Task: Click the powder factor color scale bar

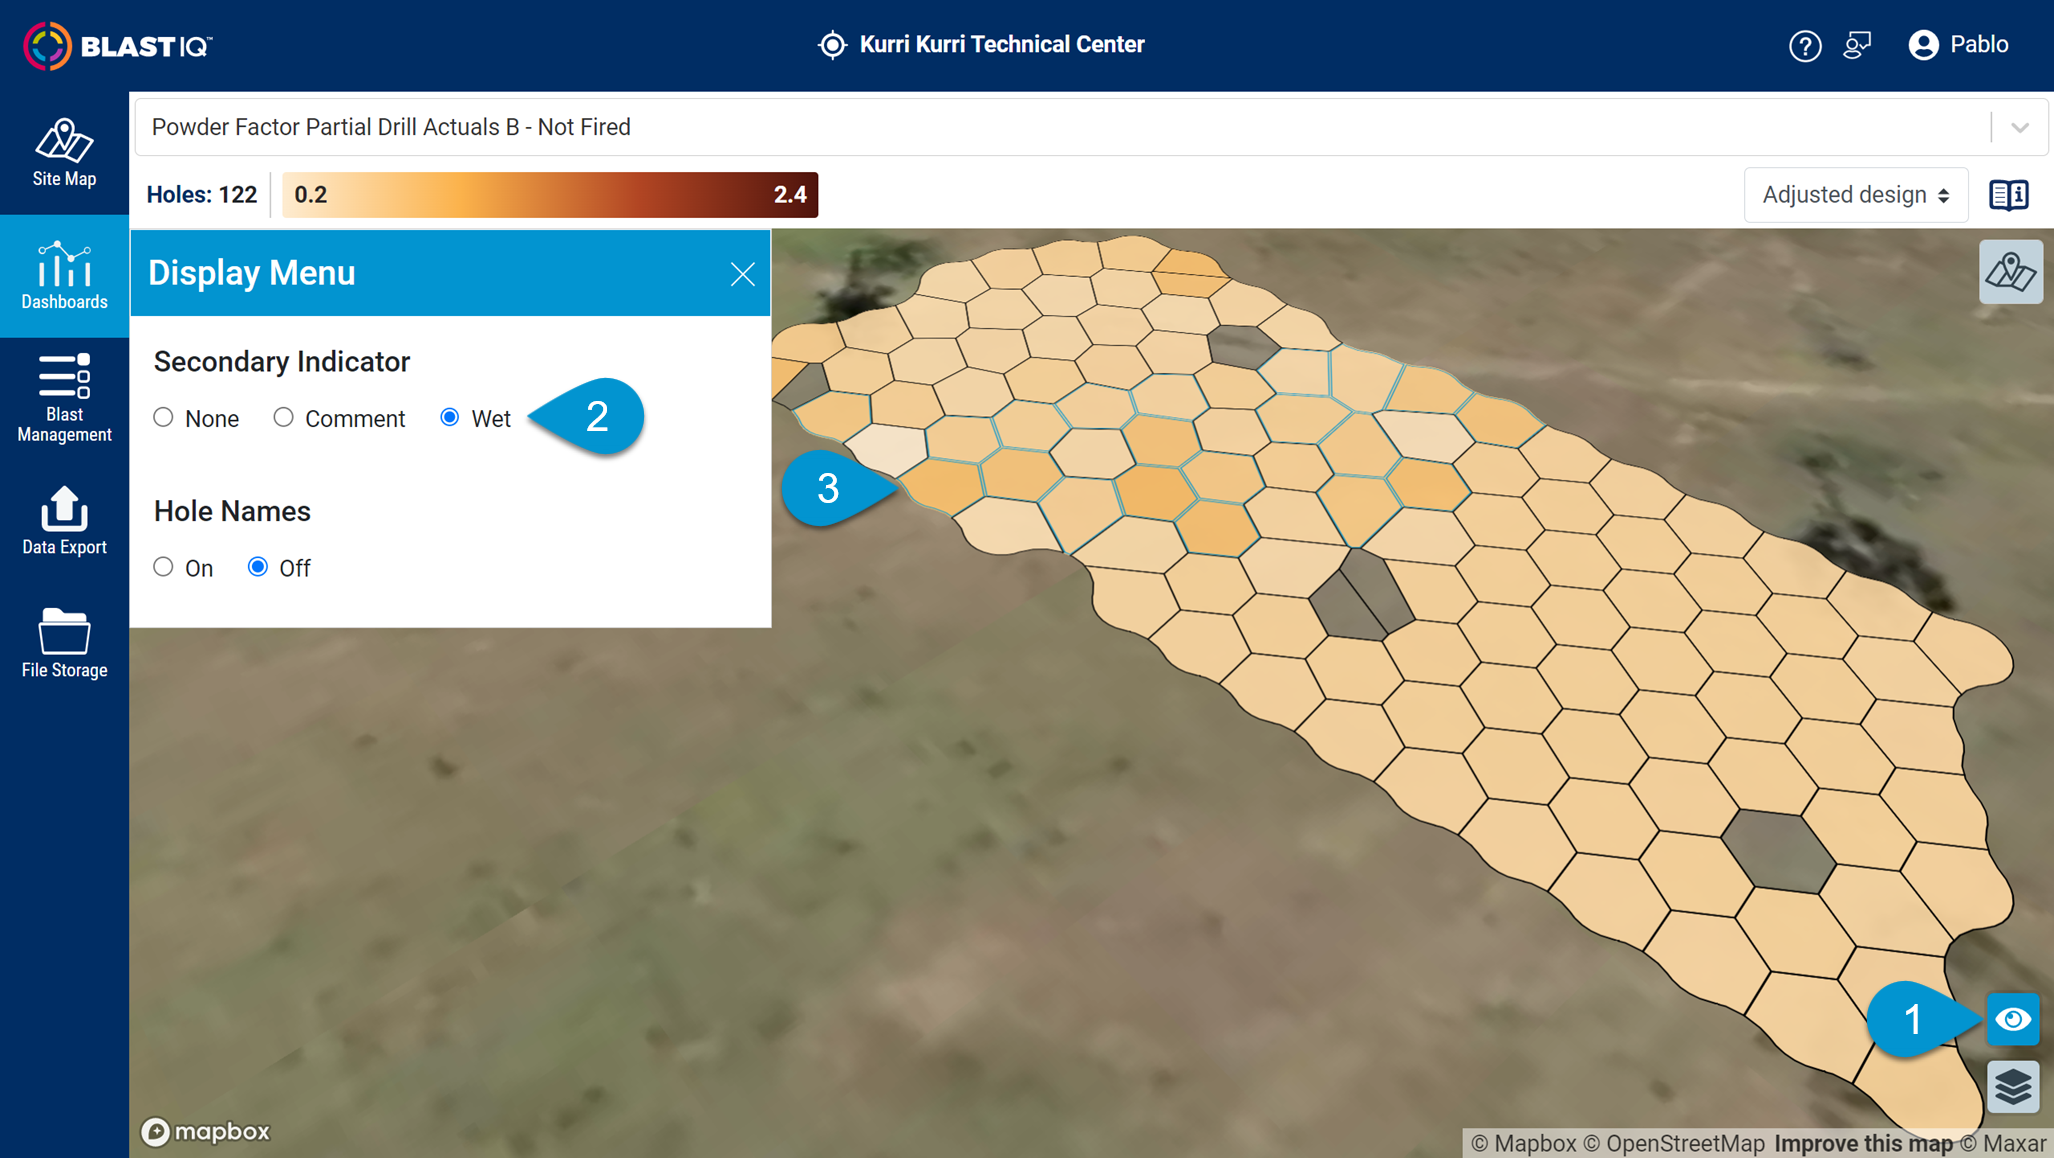Action: click(x=550, y=195)
